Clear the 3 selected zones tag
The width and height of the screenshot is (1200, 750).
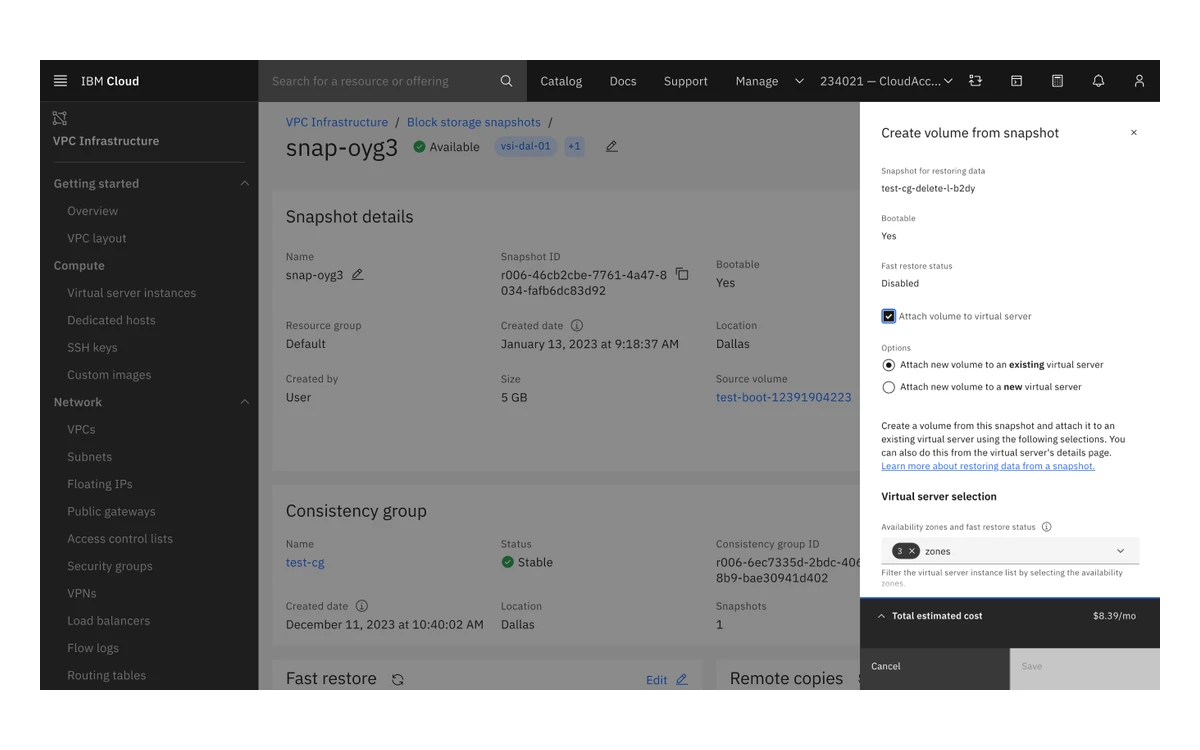point(911,551)
